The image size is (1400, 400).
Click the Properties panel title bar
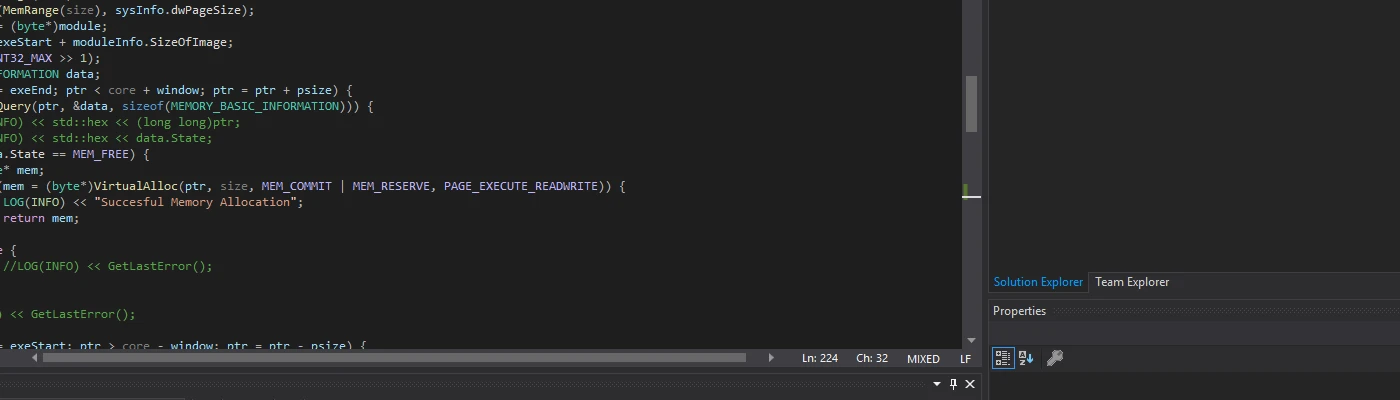[1194, 311]
